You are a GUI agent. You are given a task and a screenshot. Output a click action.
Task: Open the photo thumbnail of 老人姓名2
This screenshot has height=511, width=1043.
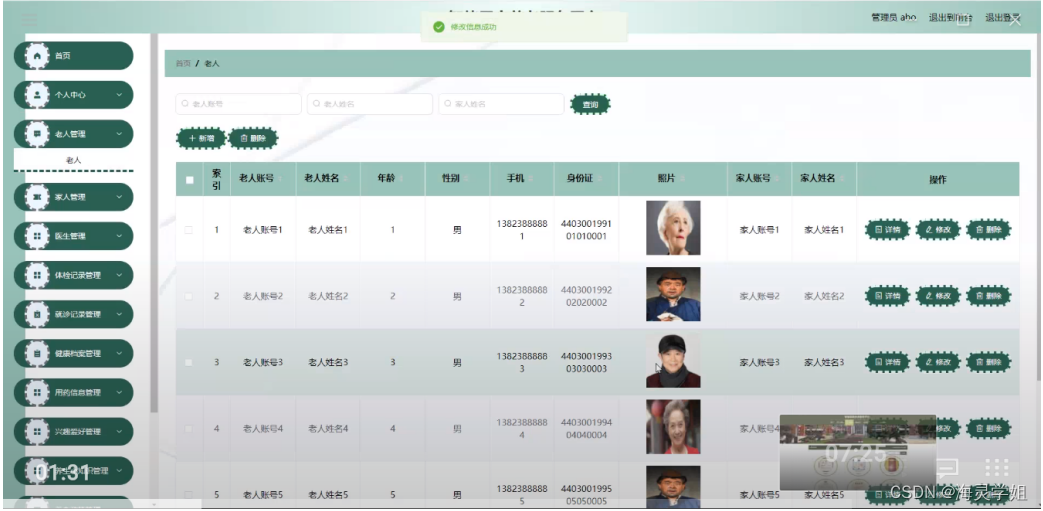tap(673, 294)
